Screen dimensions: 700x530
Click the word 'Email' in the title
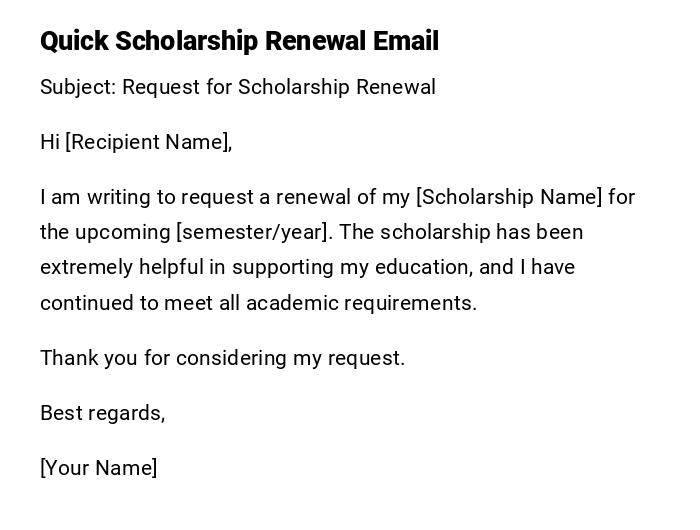coord(406,42)
